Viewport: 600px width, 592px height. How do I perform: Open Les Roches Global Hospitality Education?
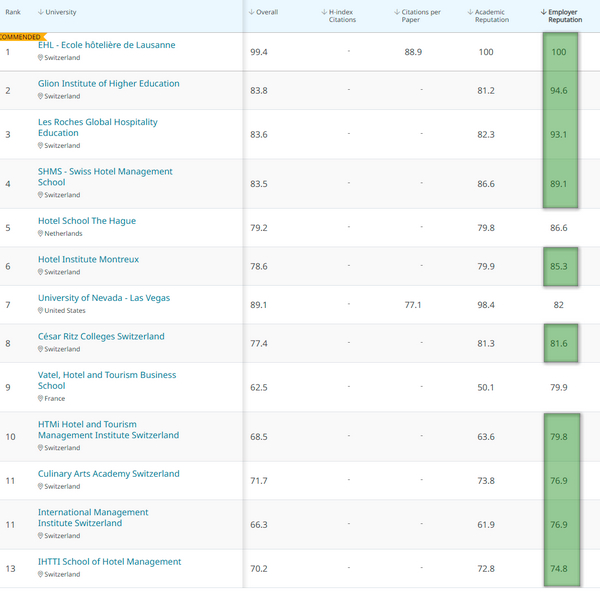click(x=98, y=127)
